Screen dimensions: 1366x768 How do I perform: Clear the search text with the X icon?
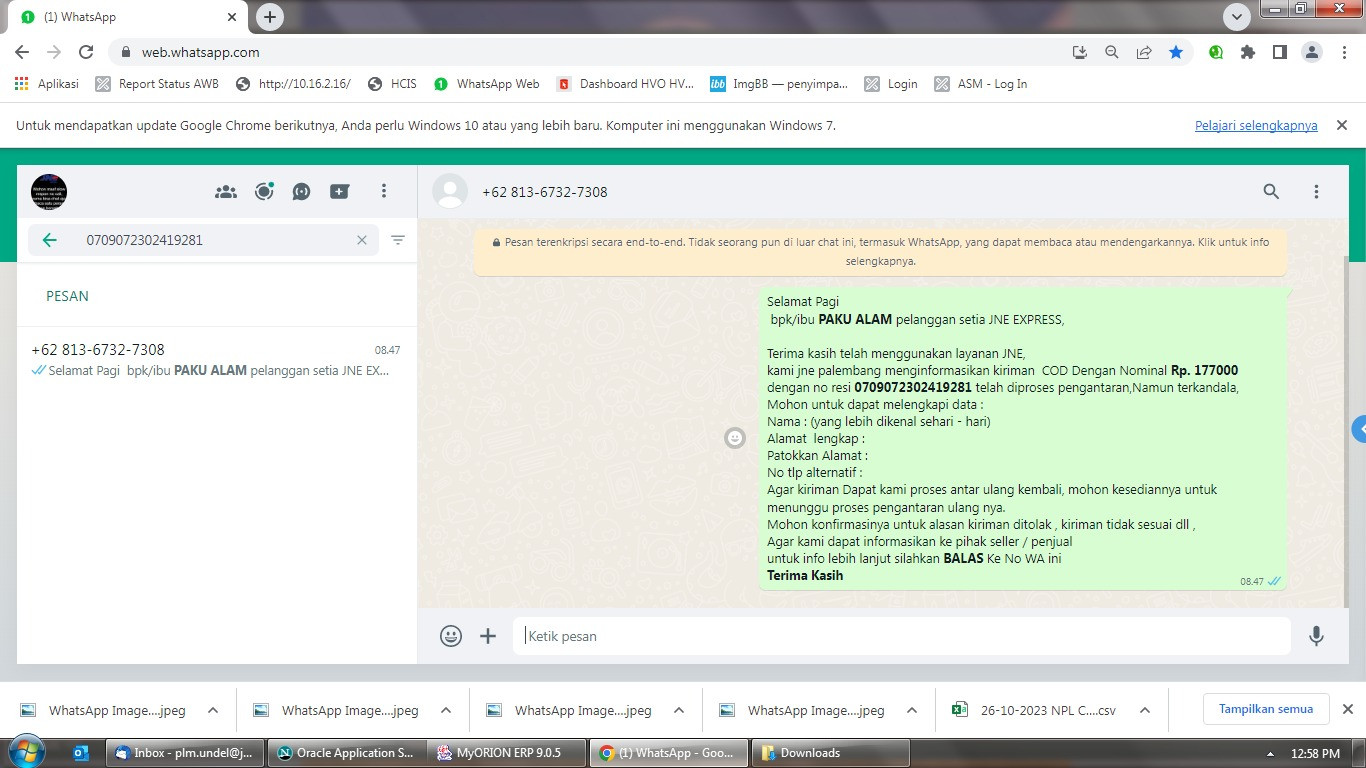(x=362, y=240)
